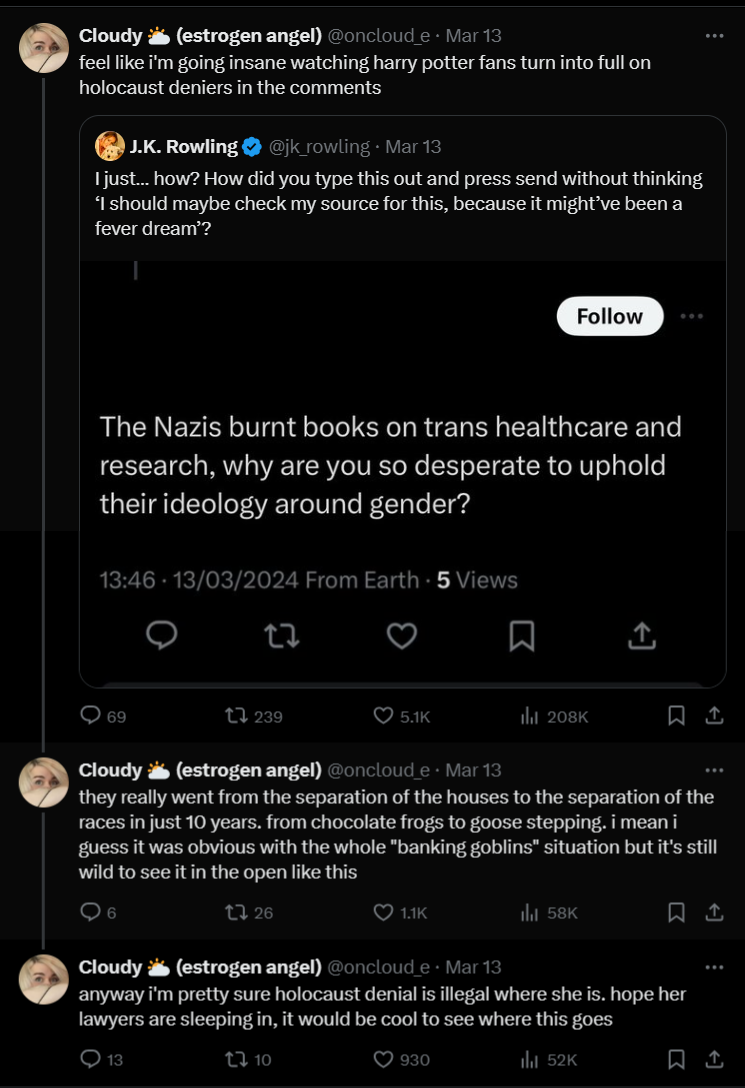
Task: Share the first tweet quoting J.K. Rowling
Action: 714,716
